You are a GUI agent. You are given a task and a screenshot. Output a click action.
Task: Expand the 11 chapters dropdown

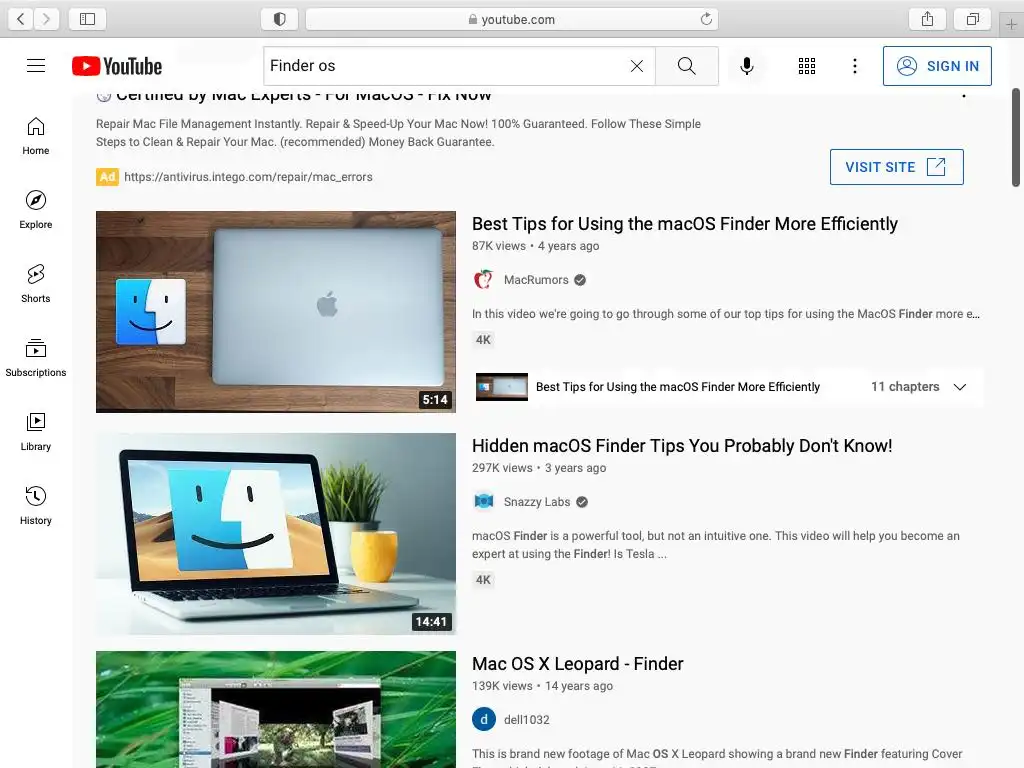tap(959, 387)
